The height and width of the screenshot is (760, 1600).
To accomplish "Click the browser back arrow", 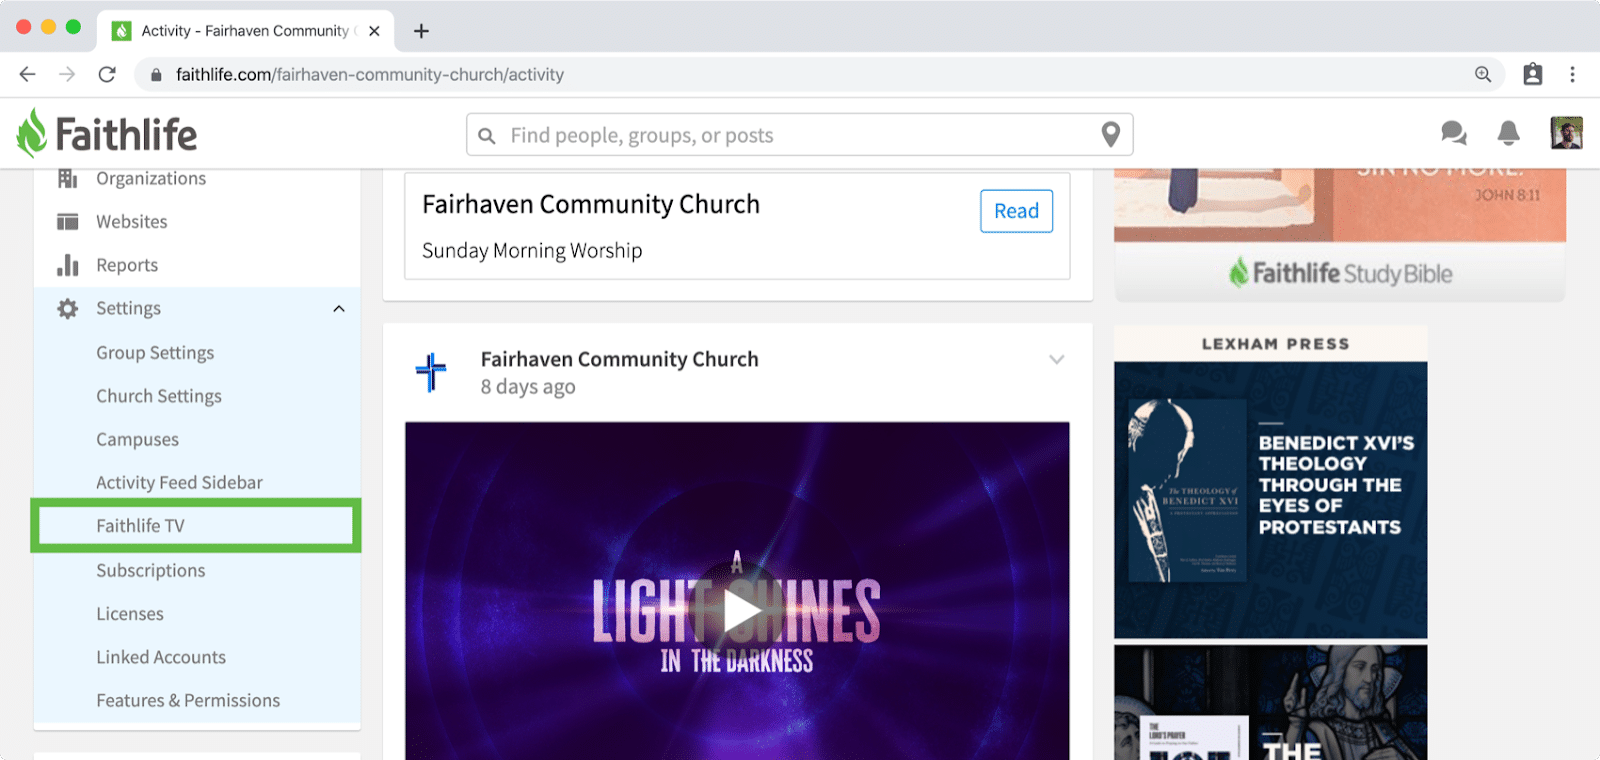I will (x=27, y=74).
